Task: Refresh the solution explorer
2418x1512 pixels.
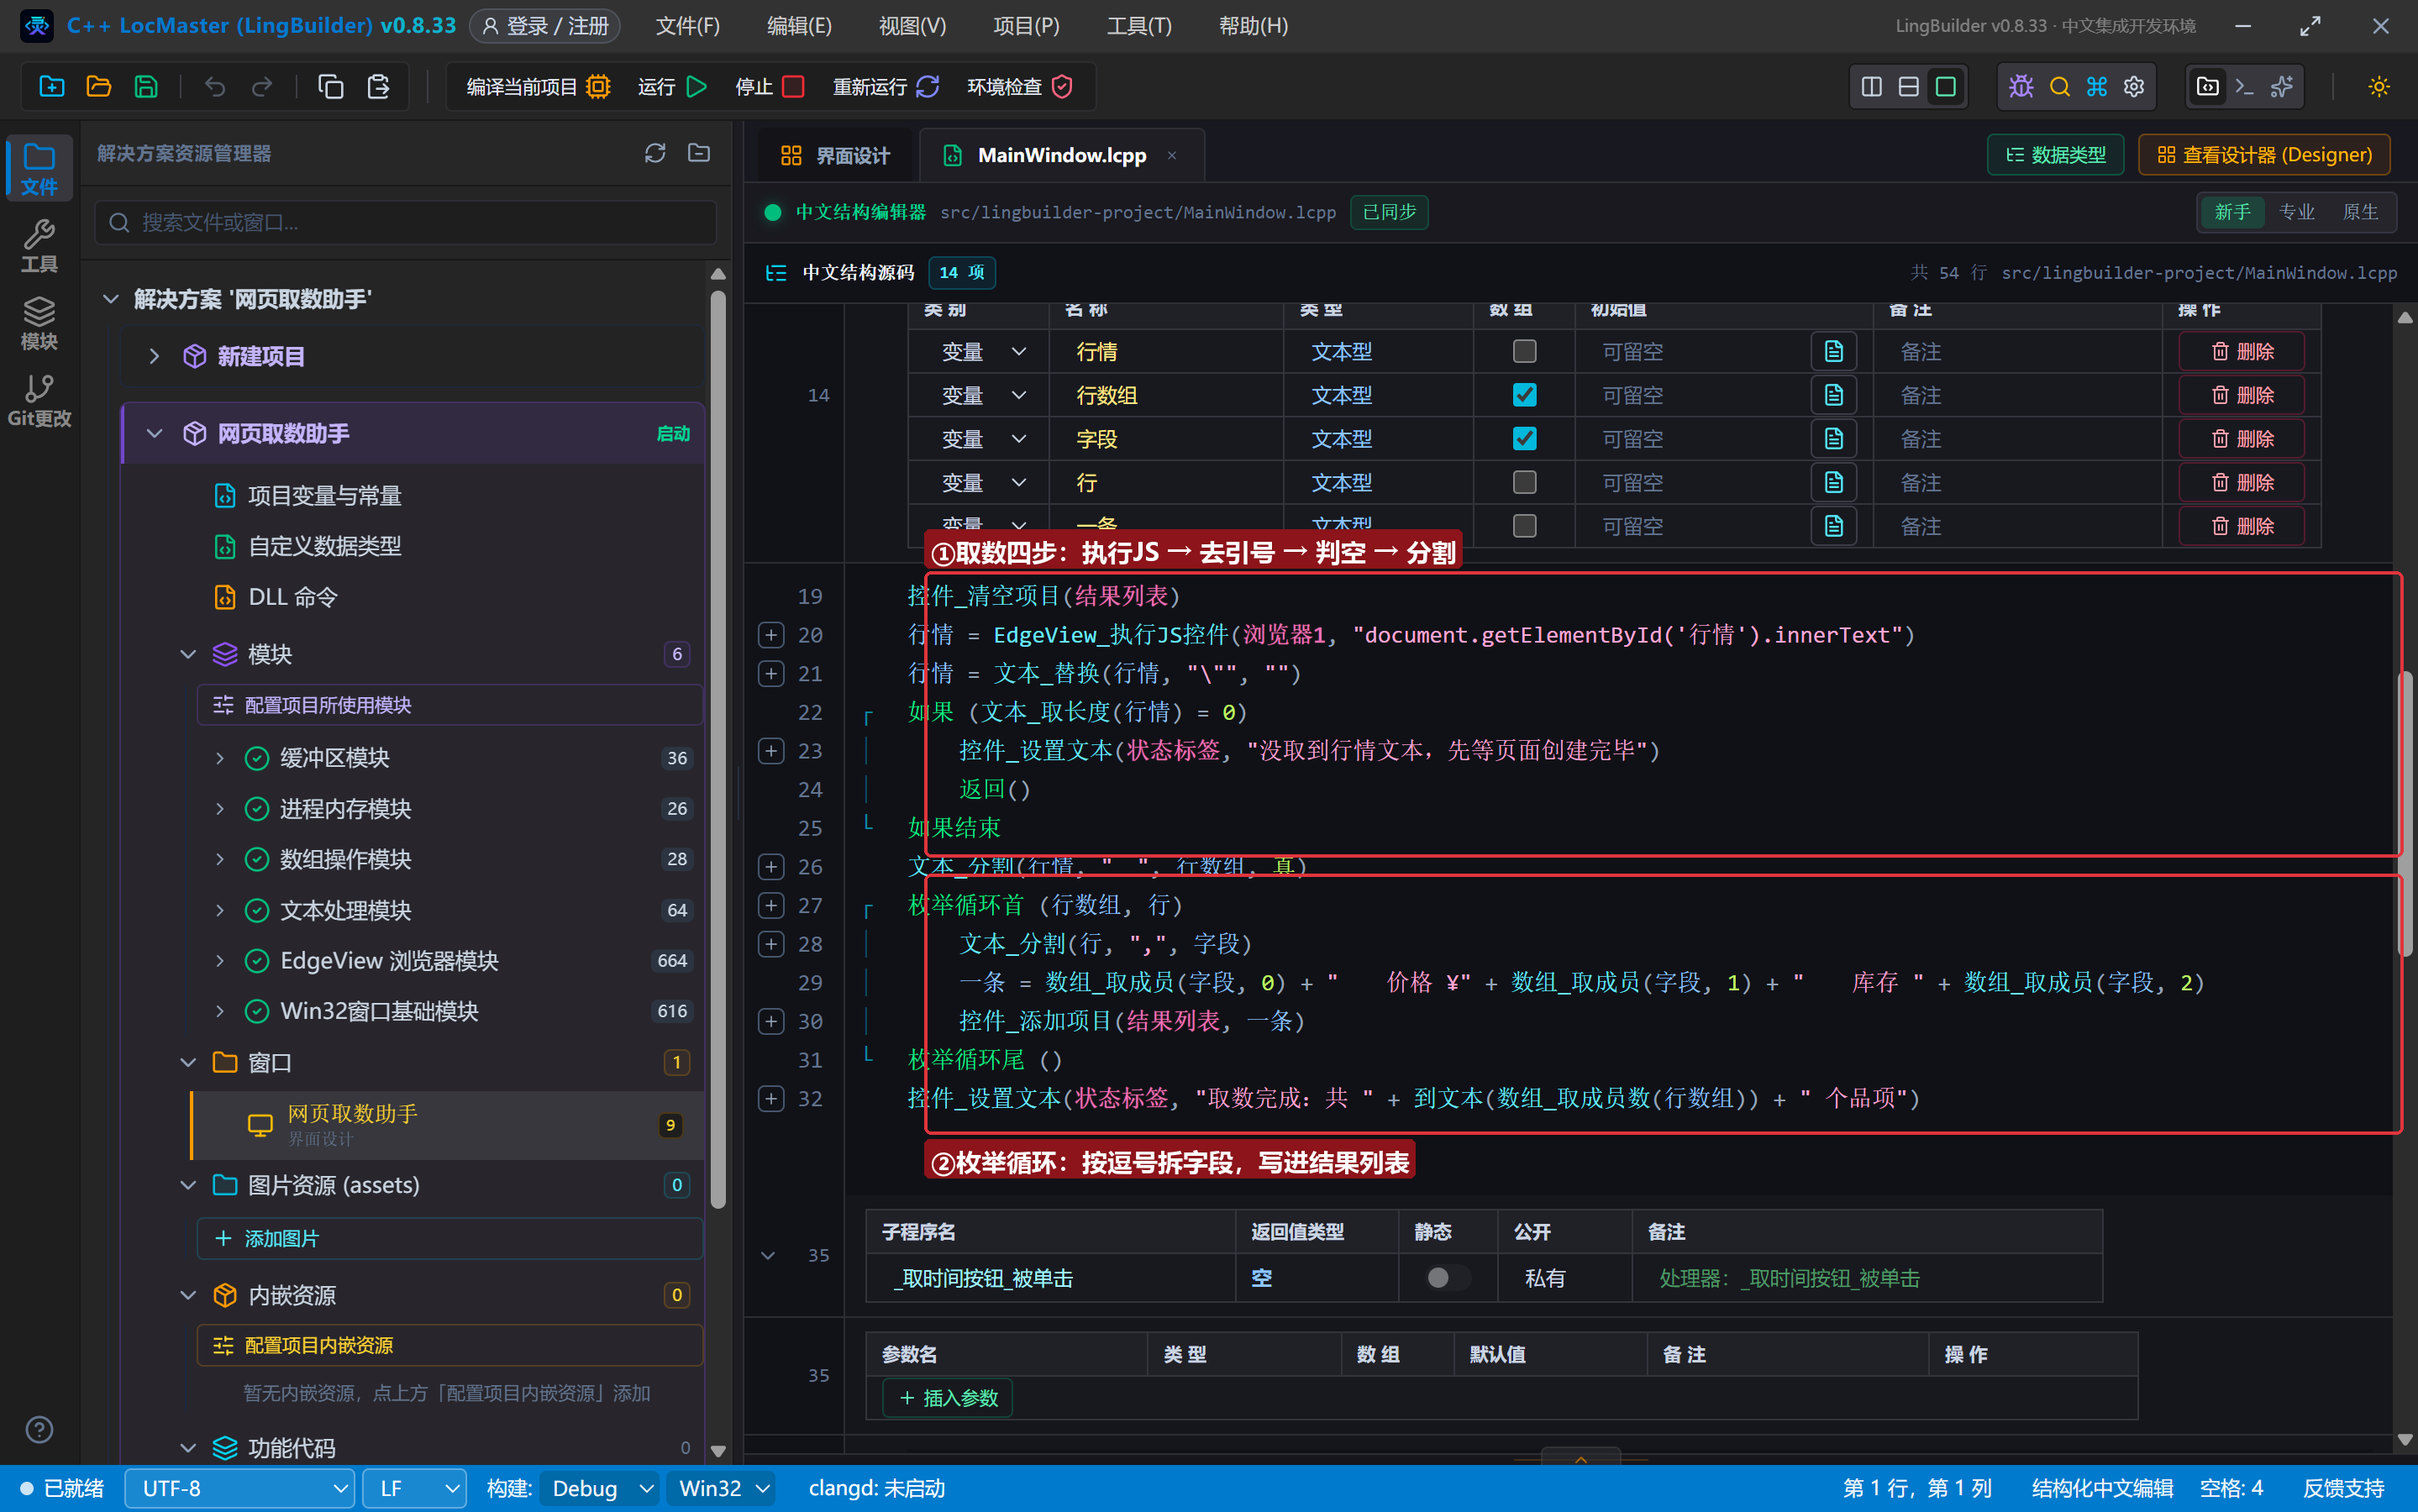Action: tap(654, 153)
